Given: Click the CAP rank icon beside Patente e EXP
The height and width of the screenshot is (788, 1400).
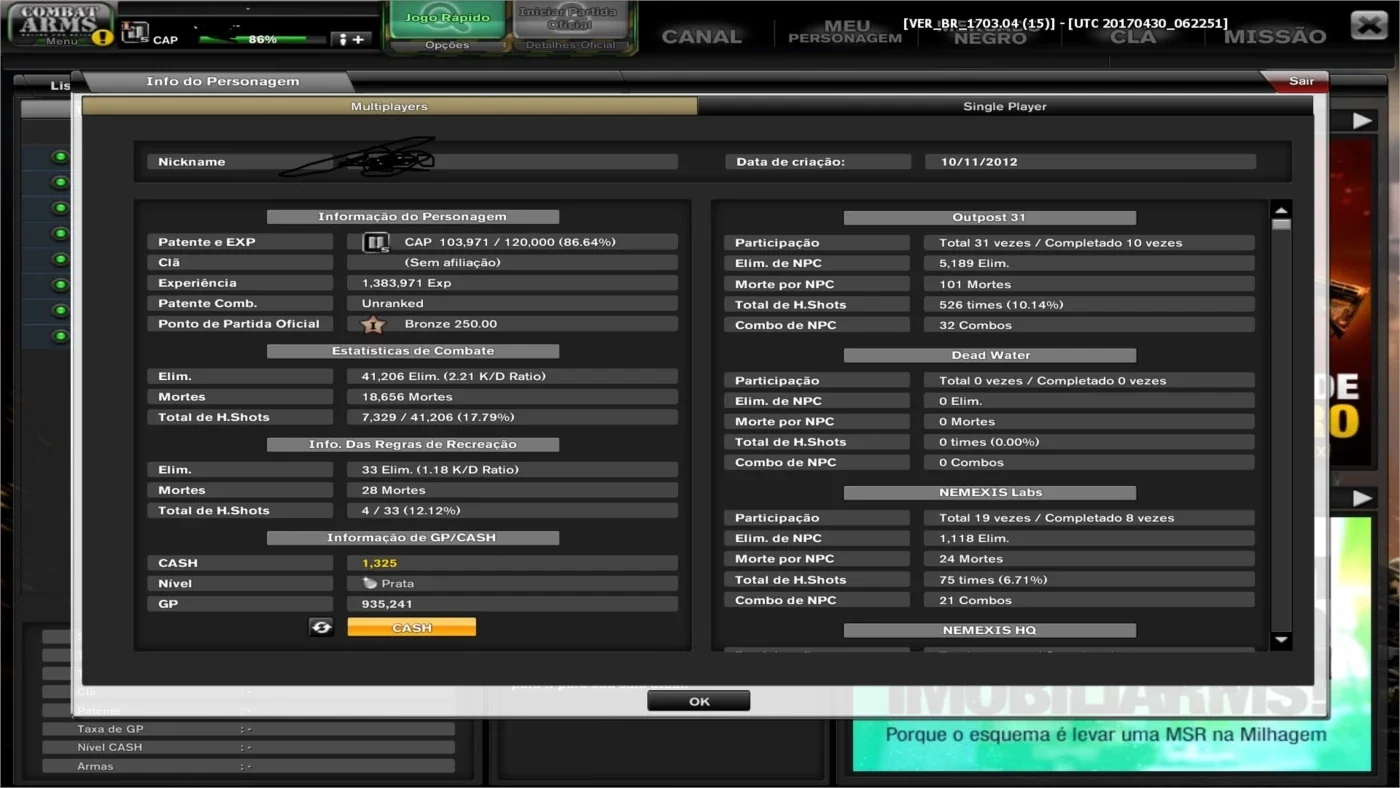Looking at the screenshot, I should click(376, 243).
